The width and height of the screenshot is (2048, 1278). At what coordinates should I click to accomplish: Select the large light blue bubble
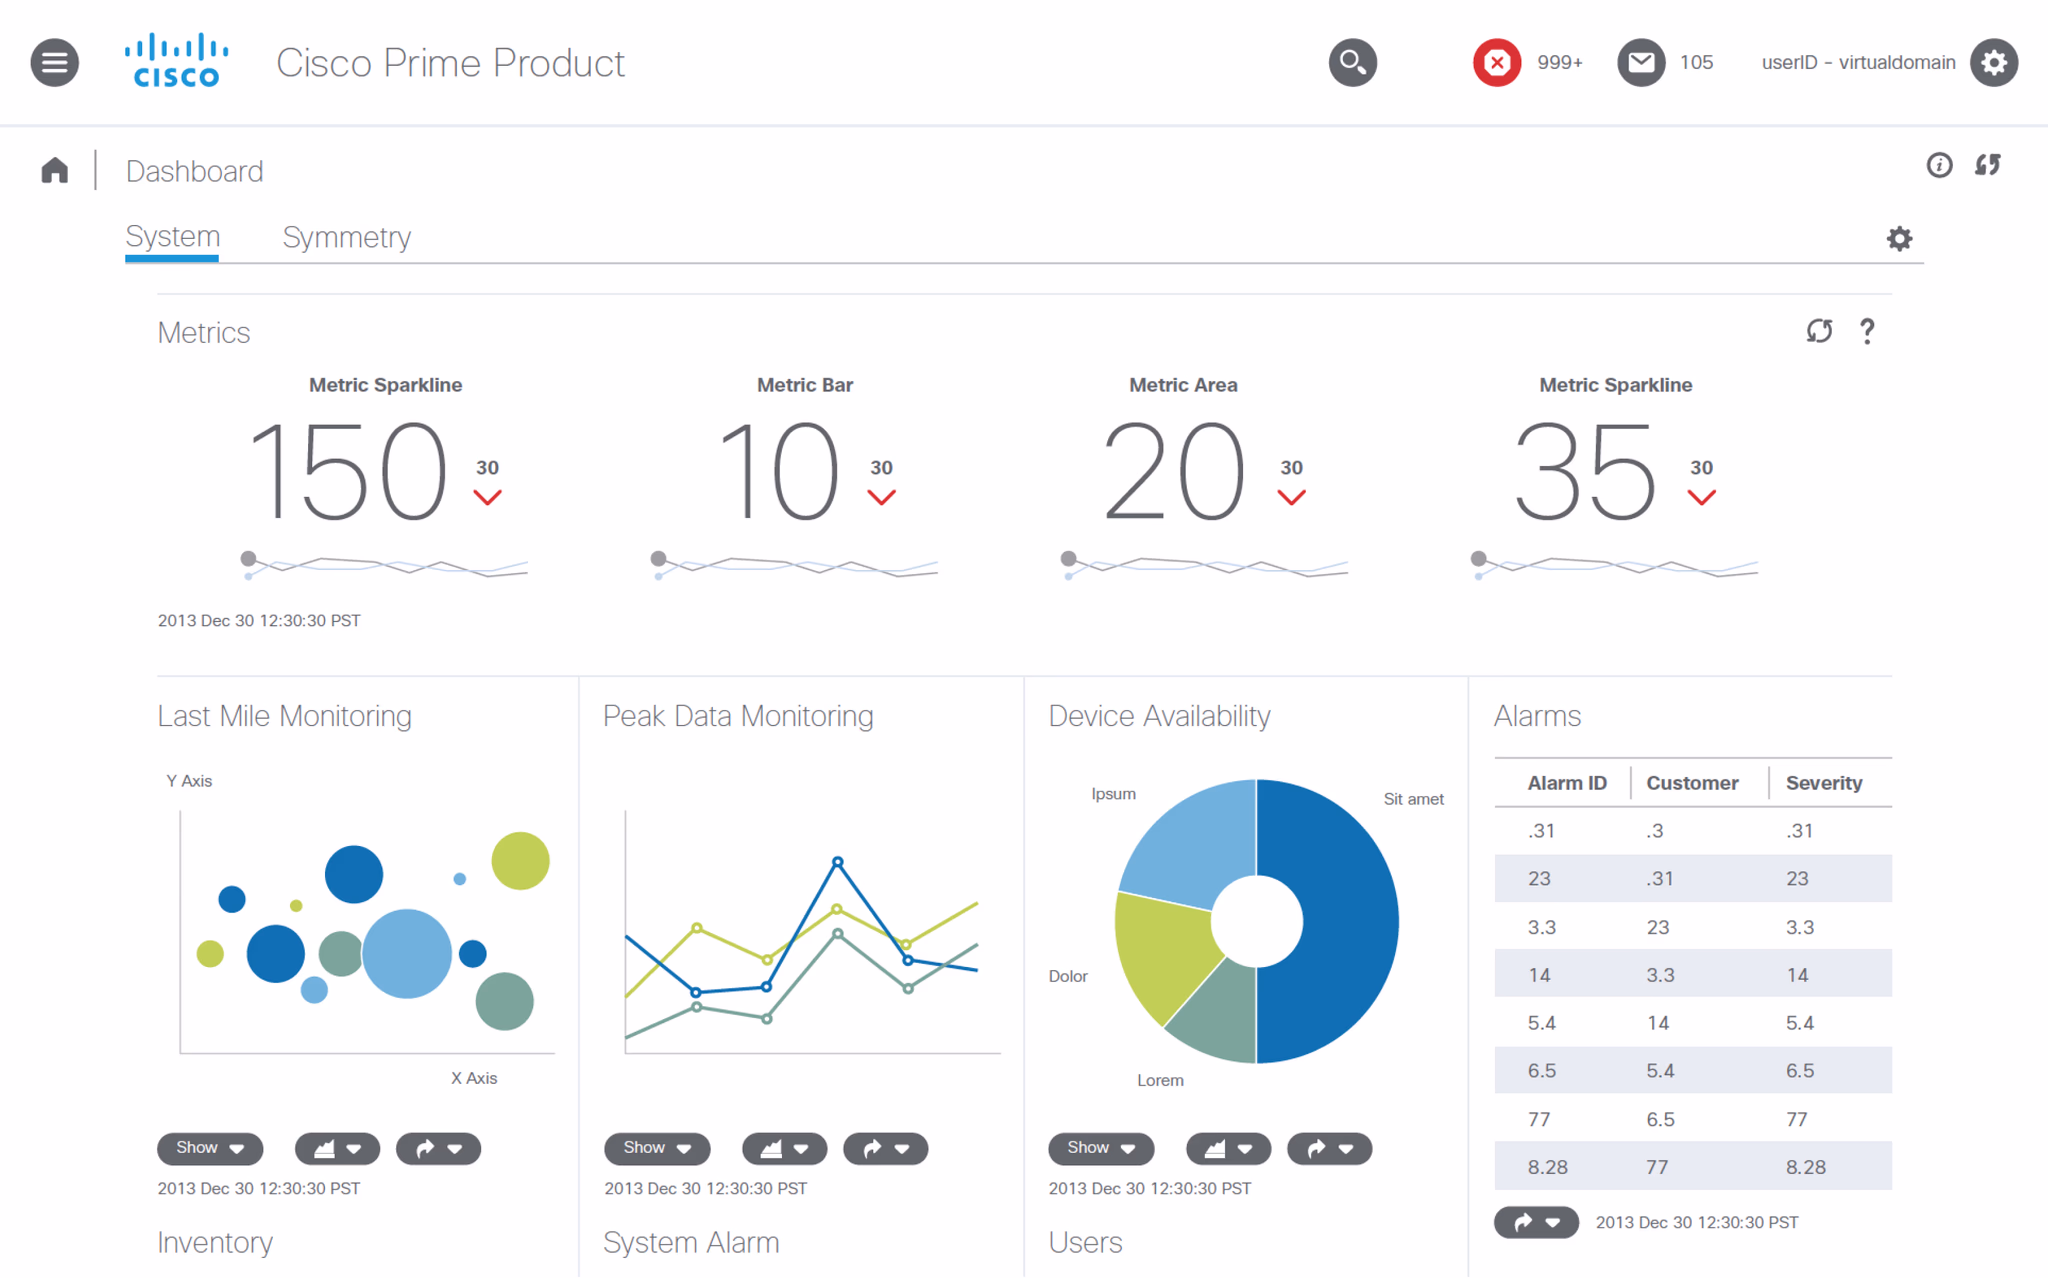click(x=407, y=953)
